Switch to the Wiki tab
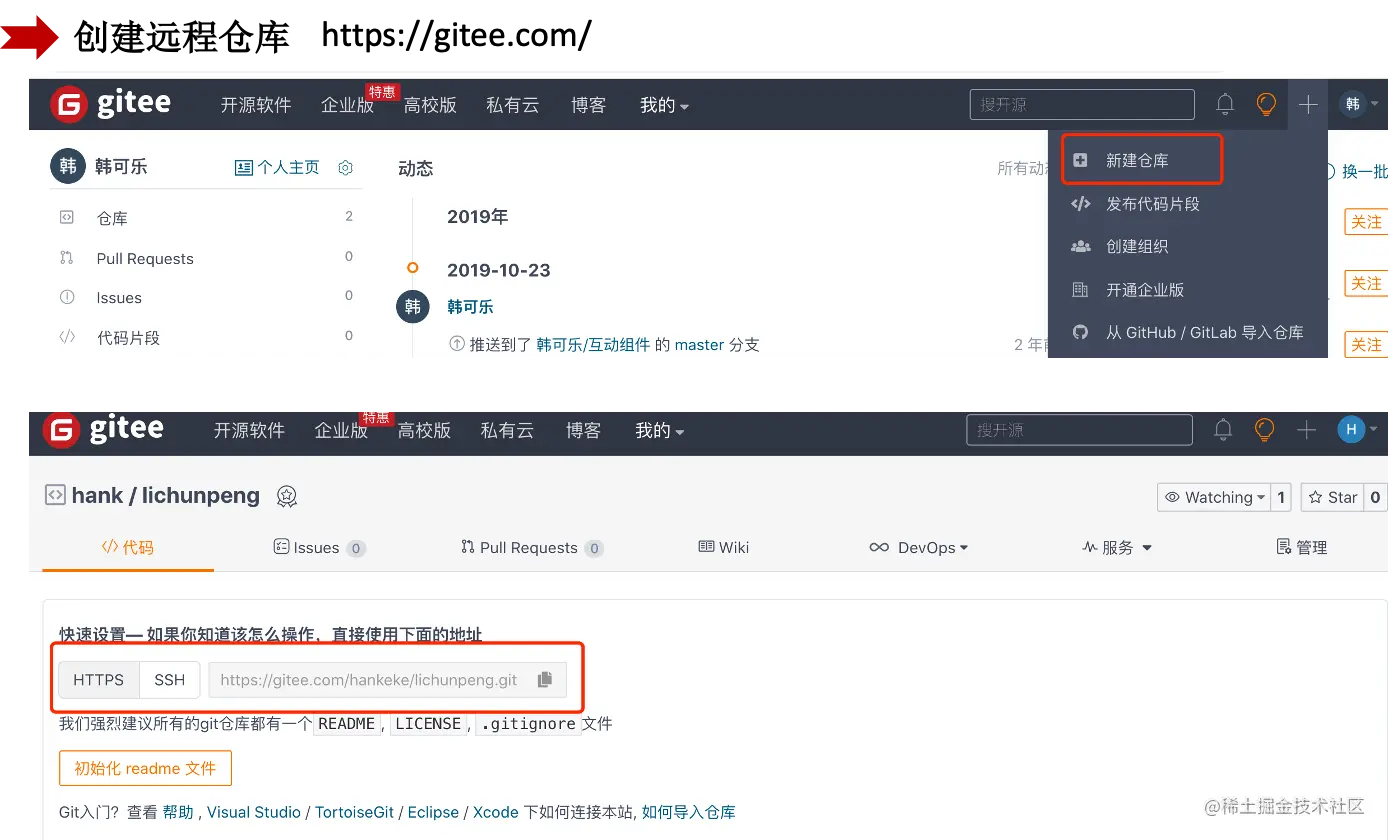This screenshot has height=840, width=1388. [x=723, y=547]
